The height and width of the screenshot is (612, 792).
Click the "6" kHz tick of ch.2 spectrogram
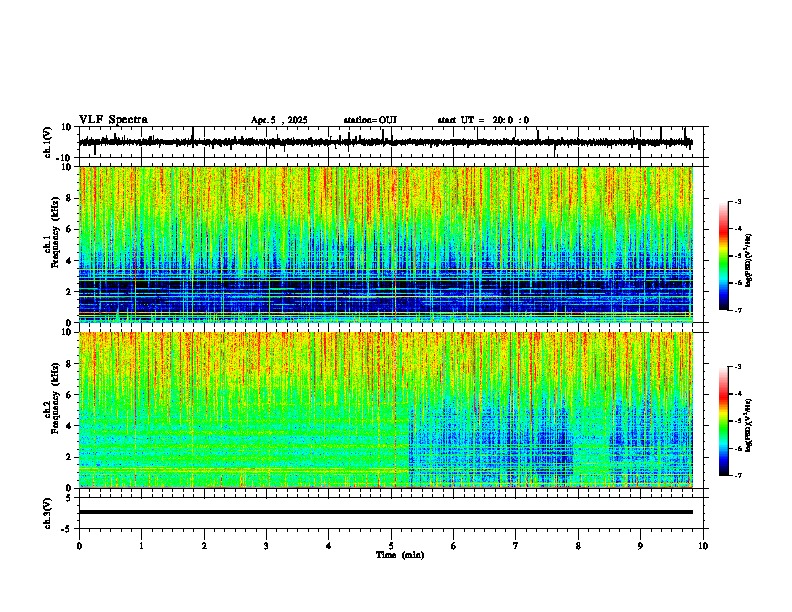point(69,394)
